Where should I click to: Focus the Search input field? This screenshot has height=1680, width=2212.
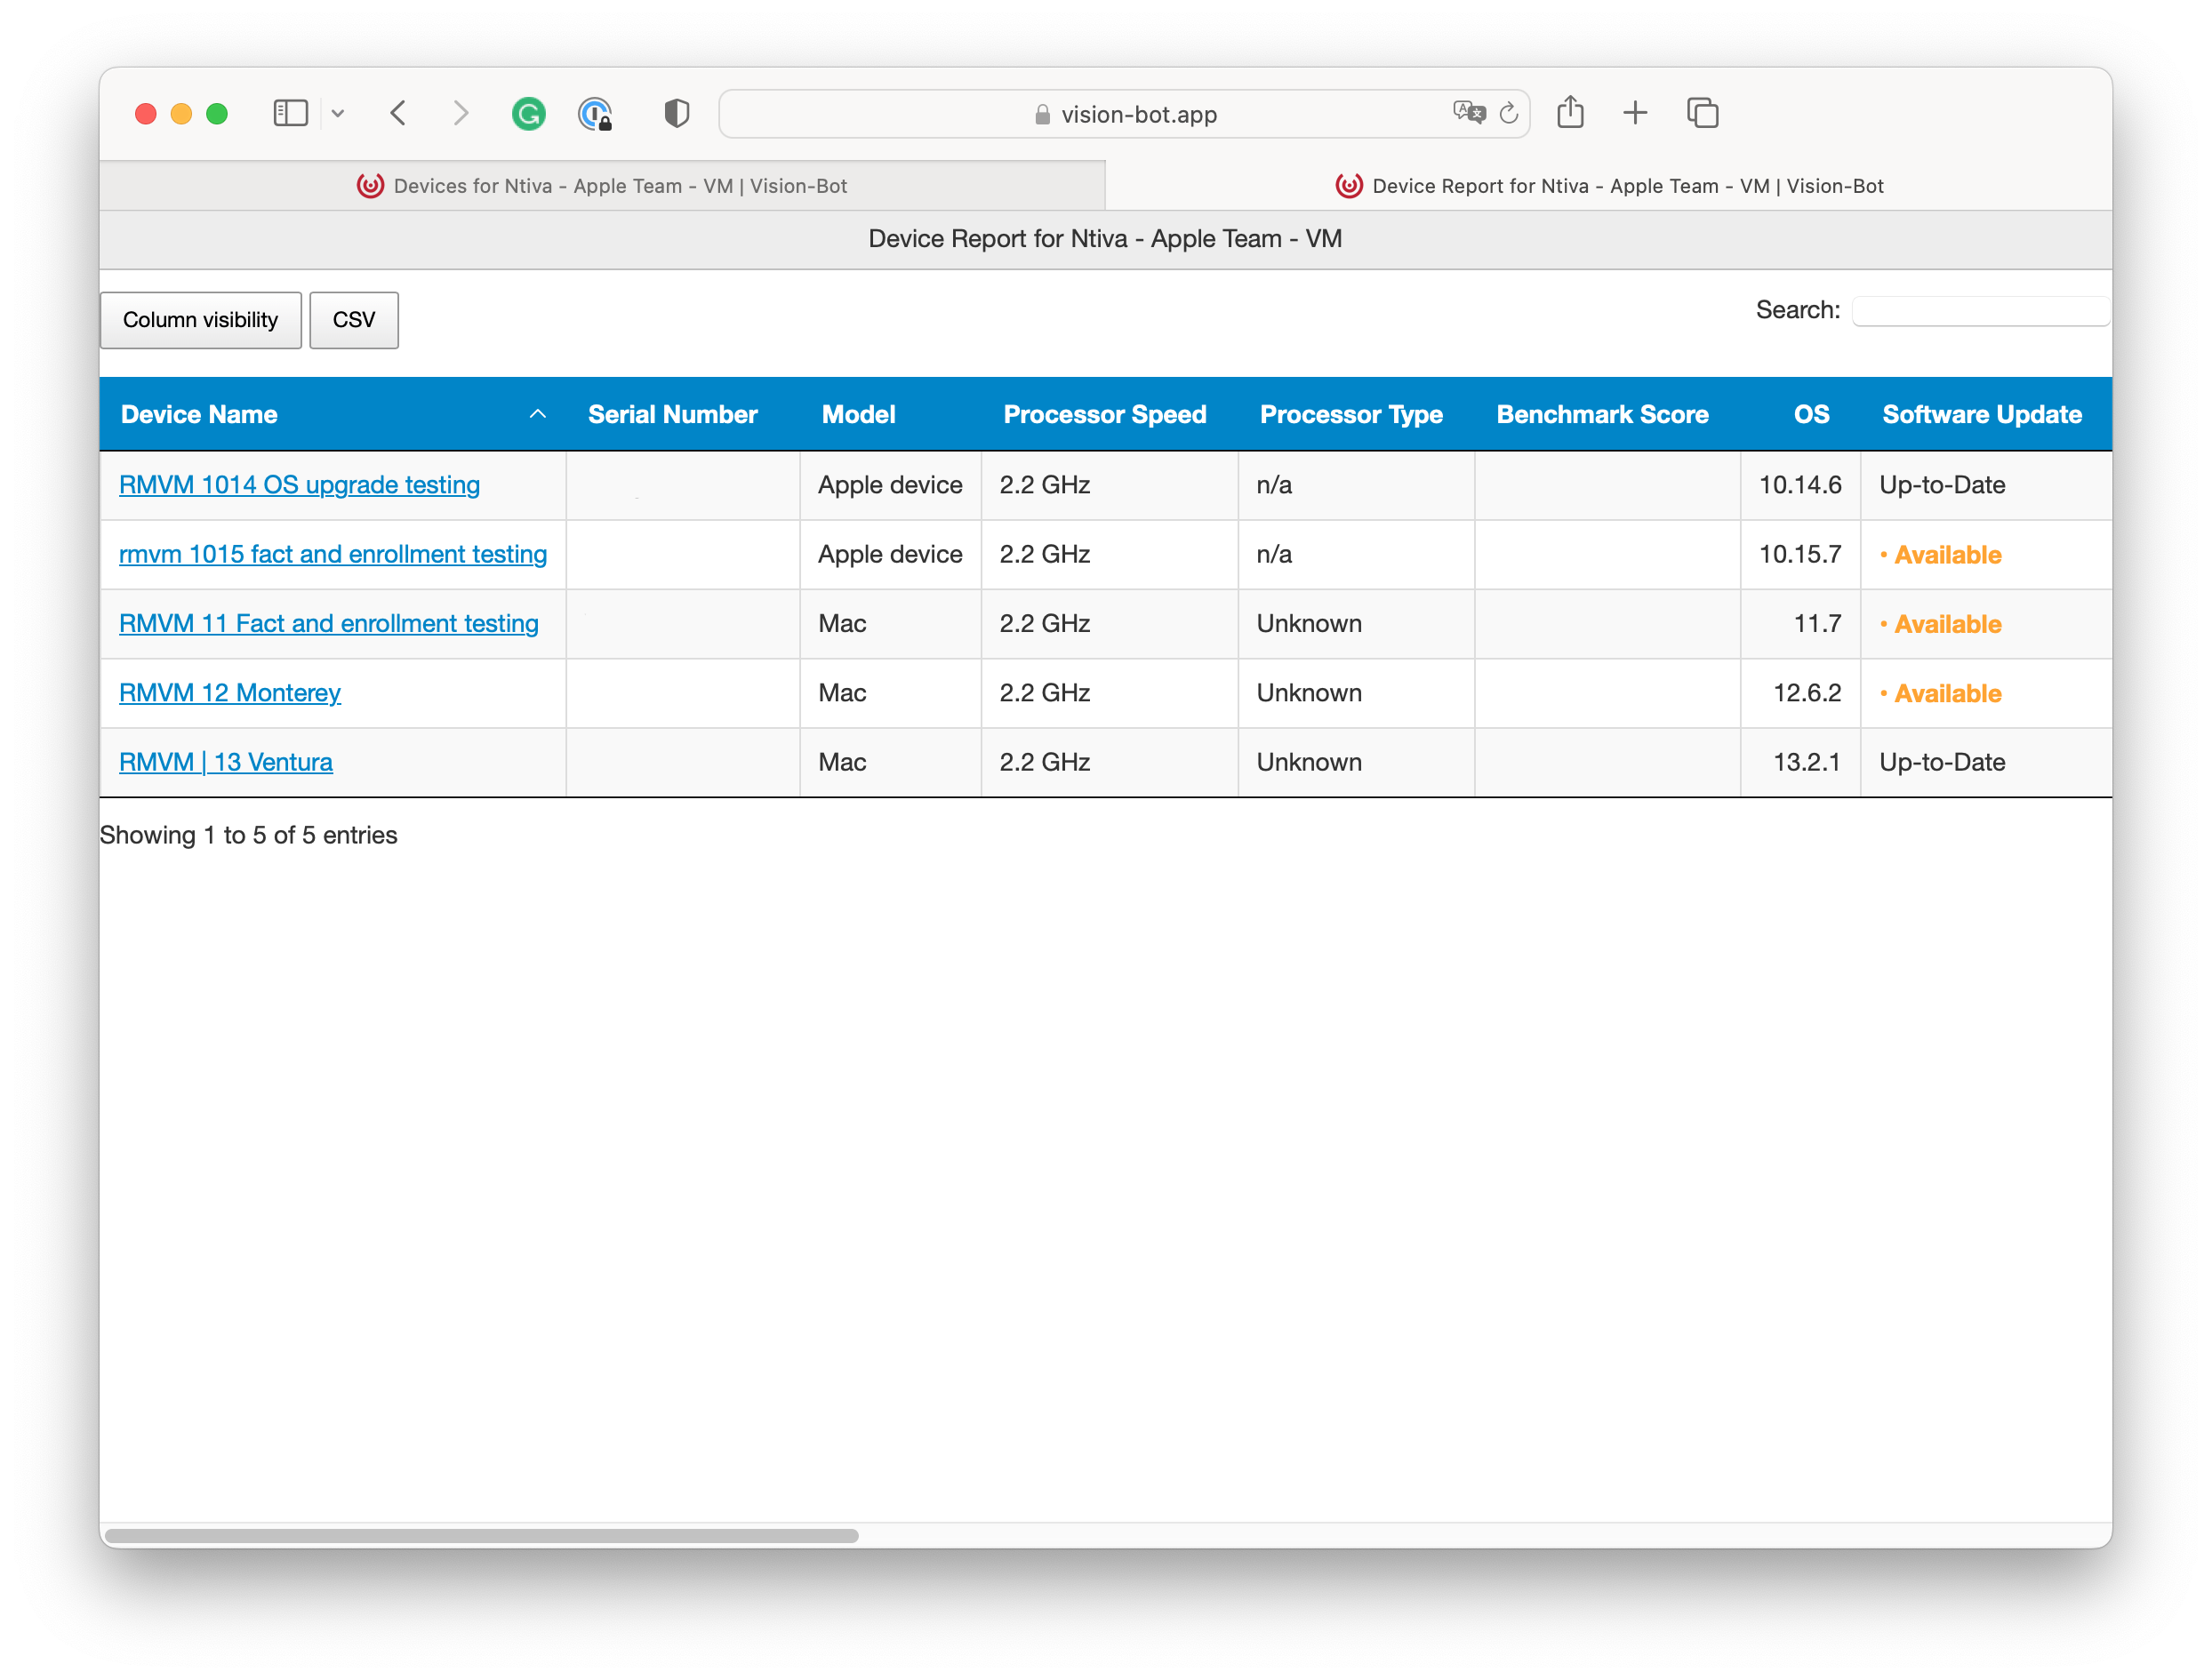[1981, 311]
